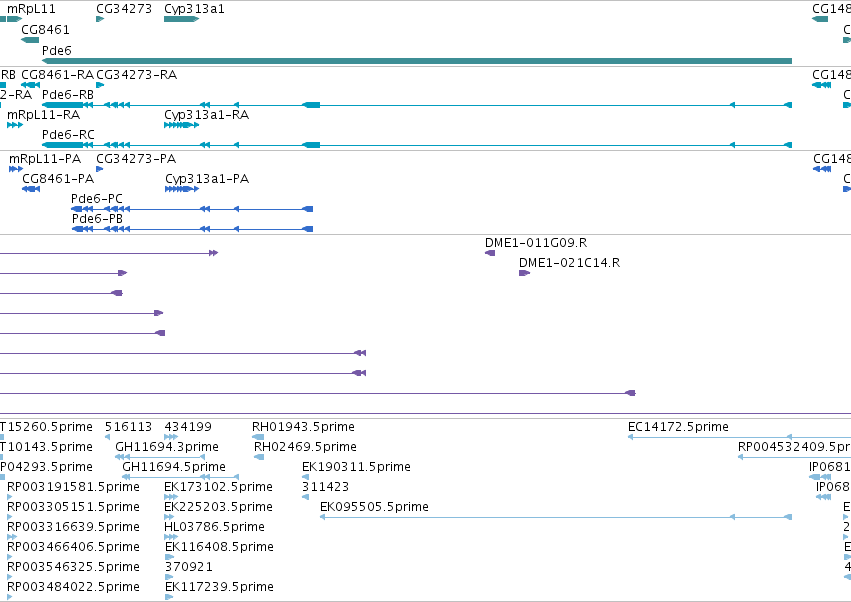The image size is (851, 602).
Task: Click the Pde6-RC transcript line
Action: coord(417,145)
